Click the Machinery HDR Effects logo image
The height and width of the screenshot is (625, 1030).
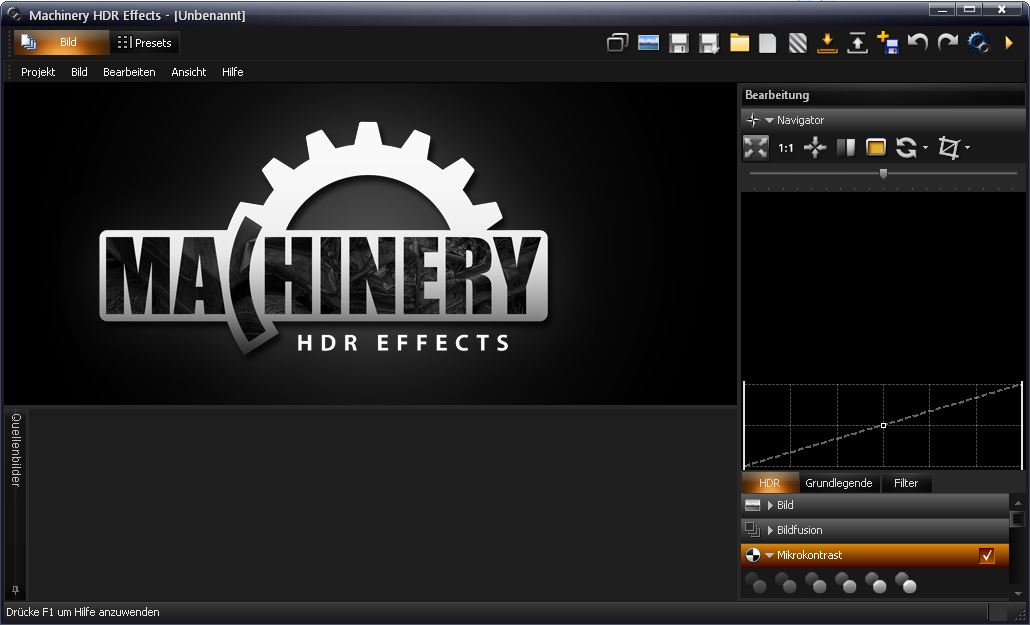click(x=324, y=240)
